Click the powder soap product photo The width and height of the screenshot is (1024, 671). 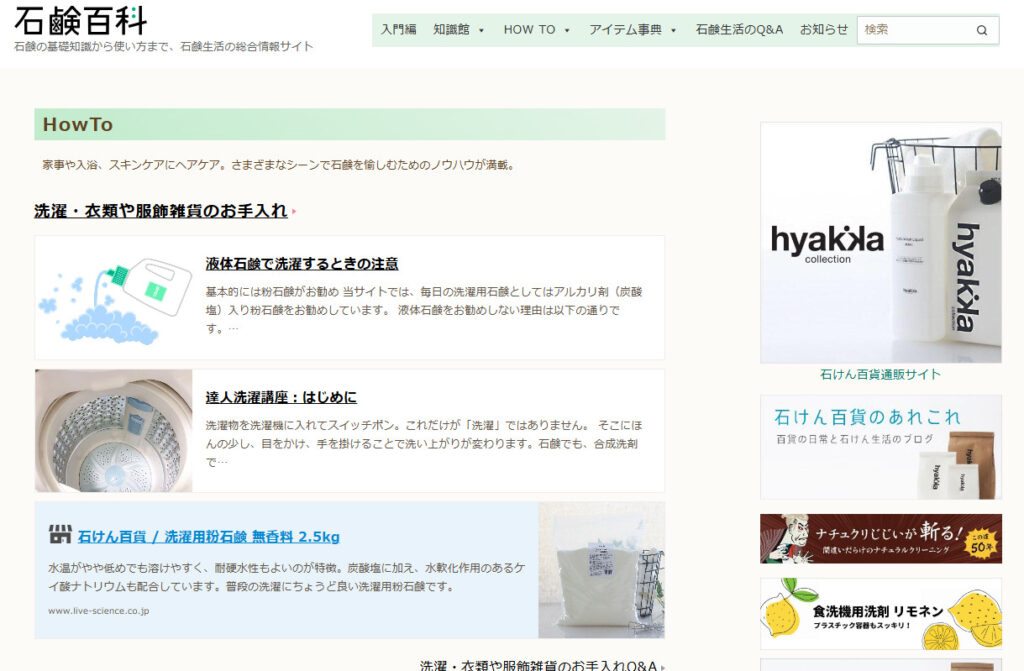click(x=601, y=570)
